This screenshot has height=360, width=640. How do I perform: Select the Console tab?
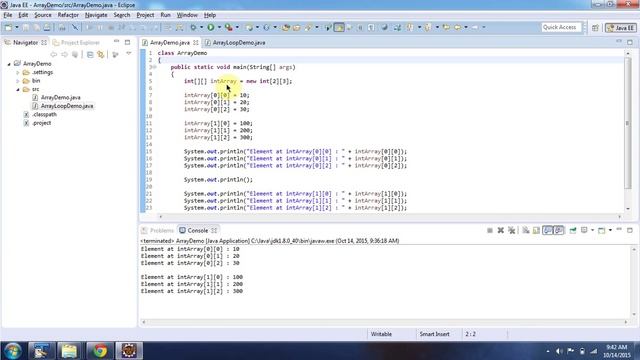pyautogui.click(x=198, y=231)
